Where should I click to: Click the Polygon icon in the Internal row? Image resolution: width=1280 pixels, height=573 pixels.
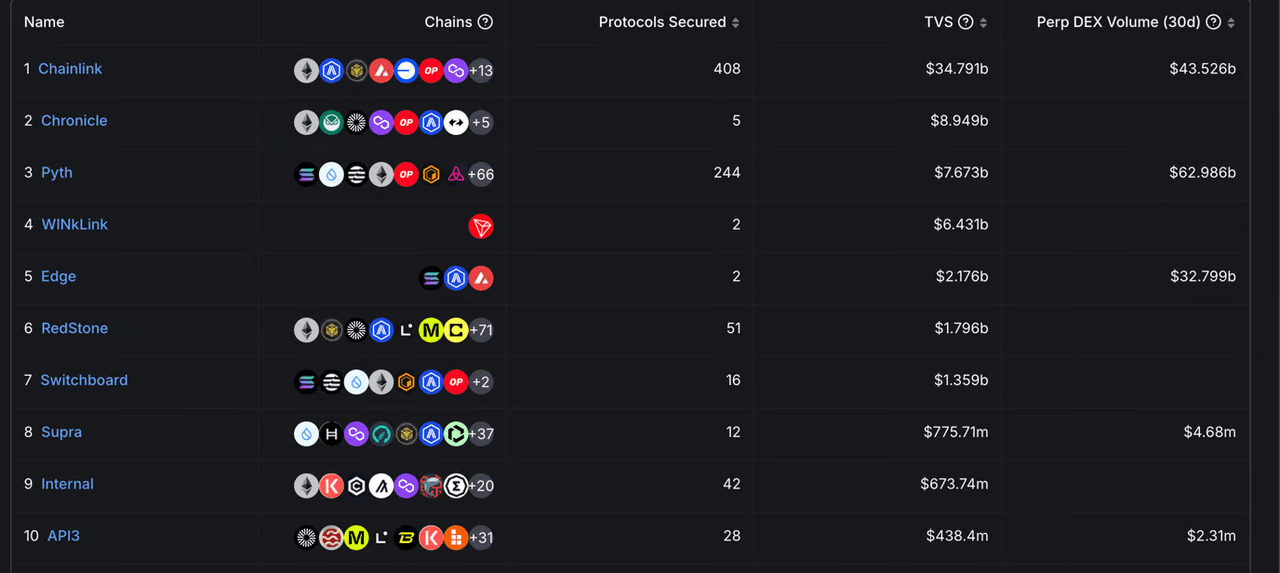pyautogui.click(x=406, y=486)
